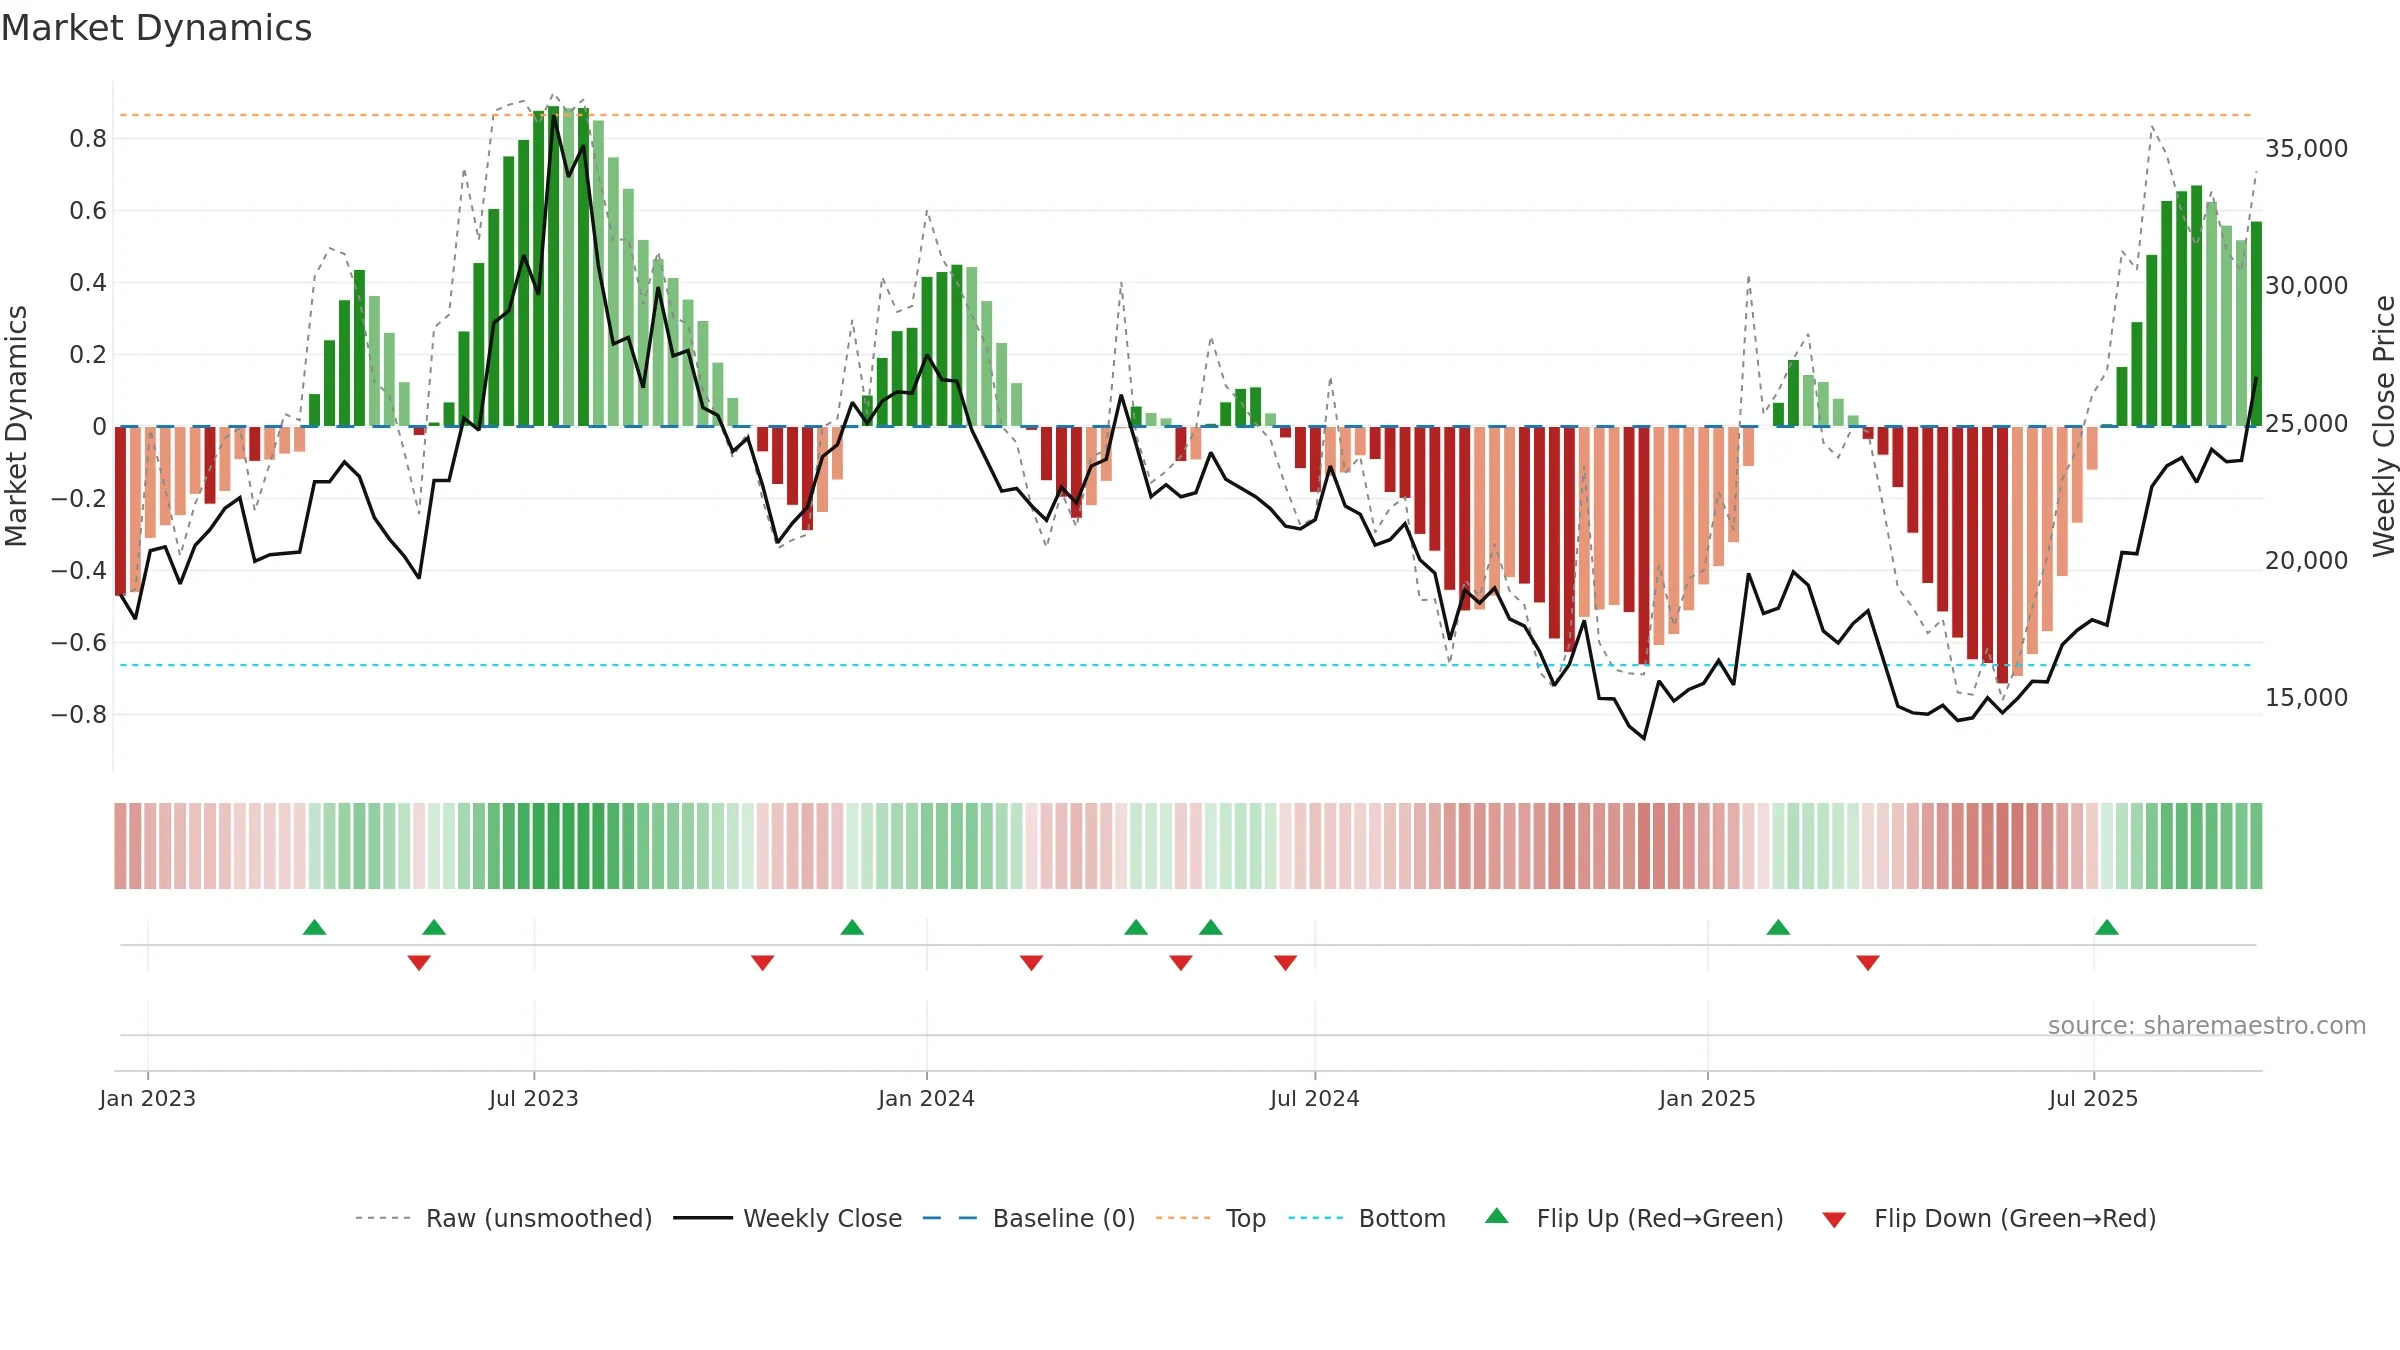This screenshot has height=1350, width=2400.
Task: Click the first red flip-down marker before Jul 2023
Action: (419, 963)
